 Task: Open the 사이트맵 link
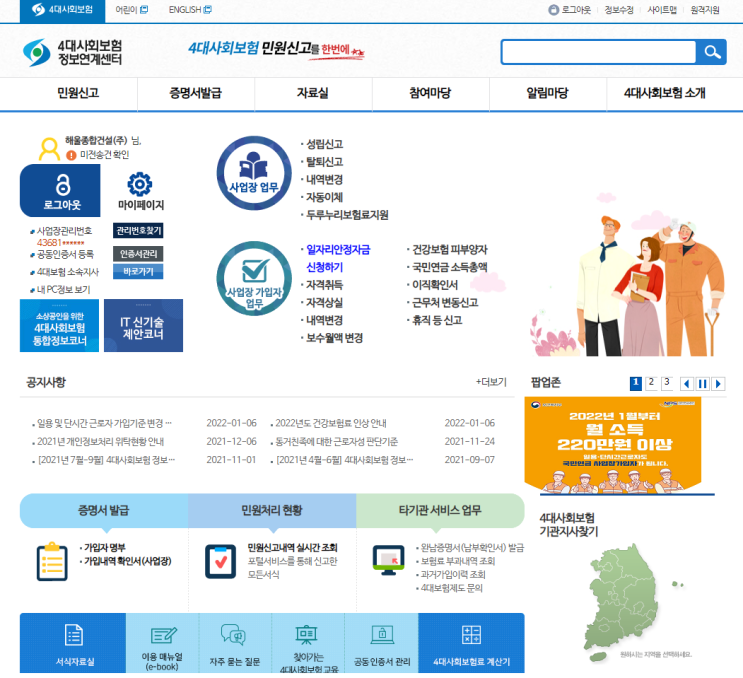[662, 10]
